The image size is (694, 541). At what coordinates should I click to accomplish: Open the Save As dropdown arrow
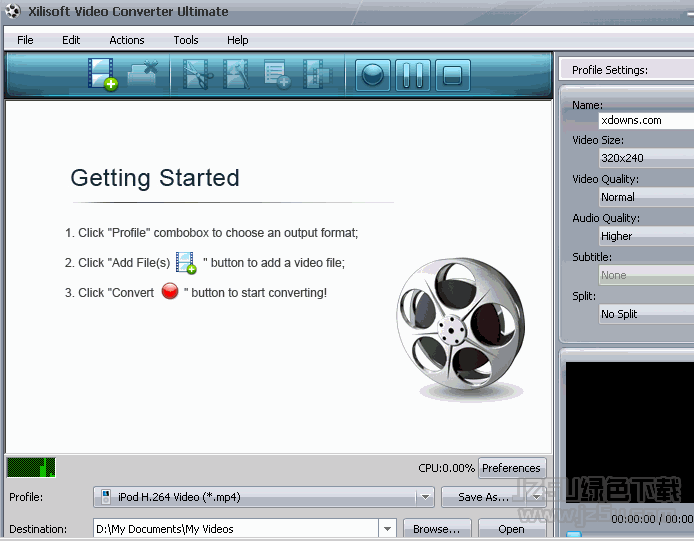click(x=536, y=497)
